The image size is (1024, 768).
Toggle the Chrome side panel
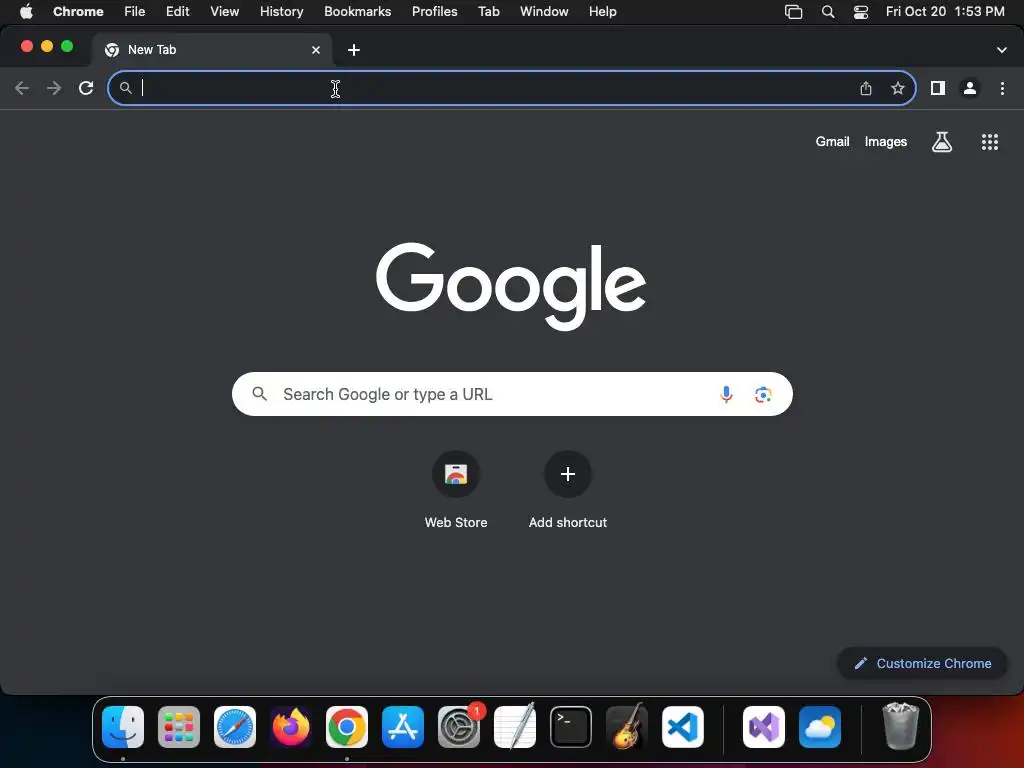[938, 88]
